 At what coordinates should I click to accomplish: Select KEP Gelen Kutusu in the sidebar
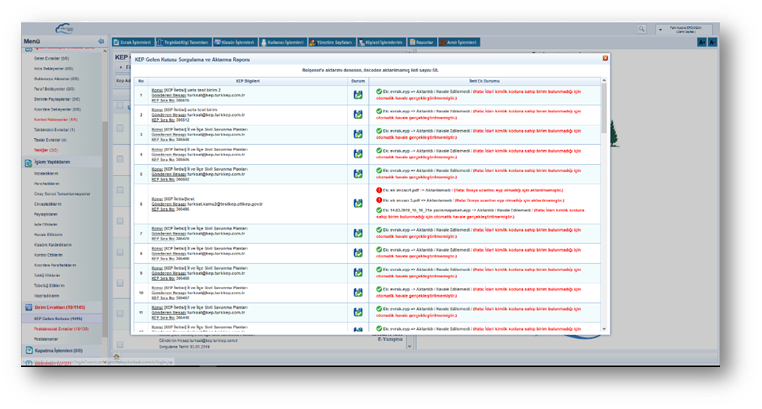[x=58, y=317]
